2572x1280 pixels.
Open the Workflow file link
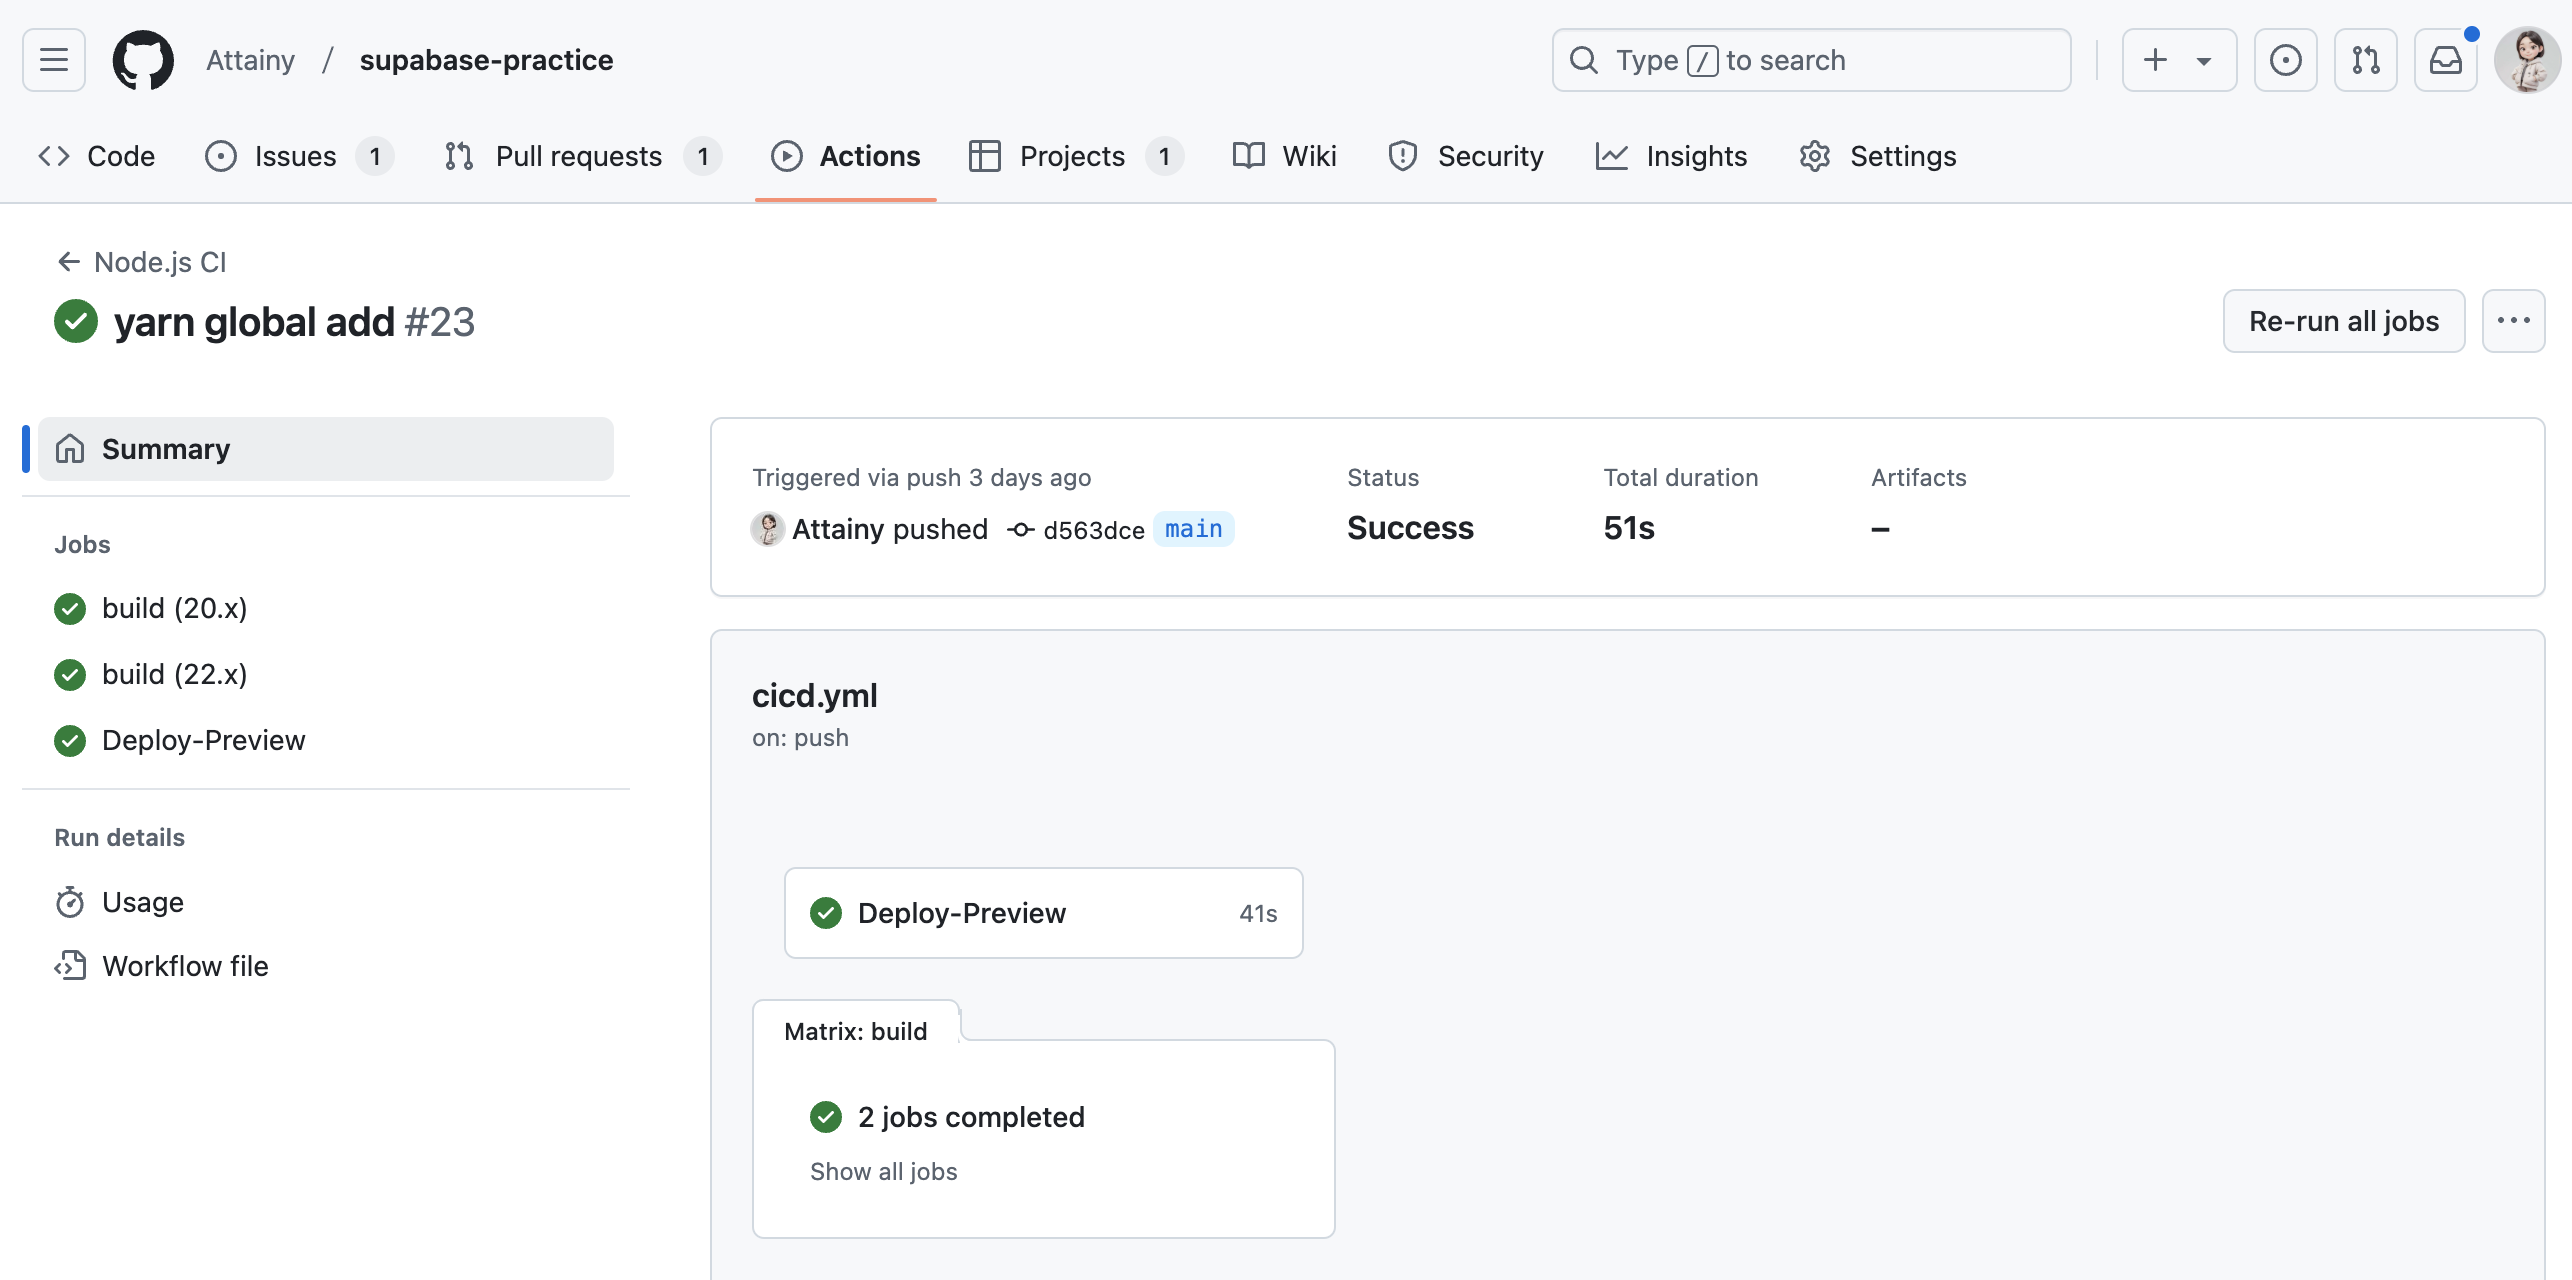tap(185, 966)
